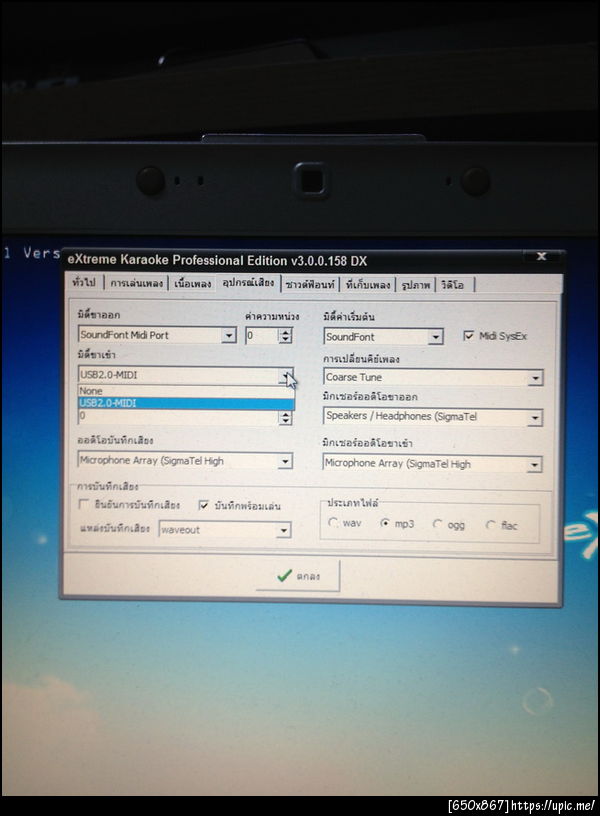Switch to the อุปกรณ์เสียง tab

(x=248, y=283)
